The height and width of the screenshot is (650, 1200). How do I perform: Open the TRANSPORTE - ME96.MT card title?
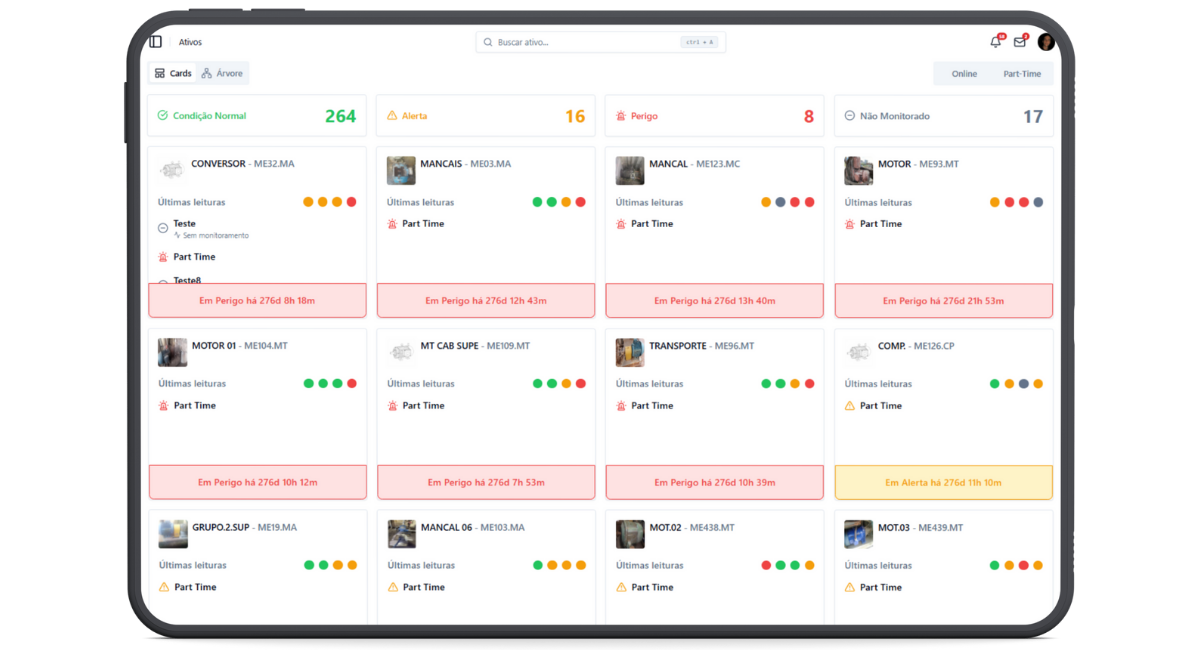click(701, 346)
